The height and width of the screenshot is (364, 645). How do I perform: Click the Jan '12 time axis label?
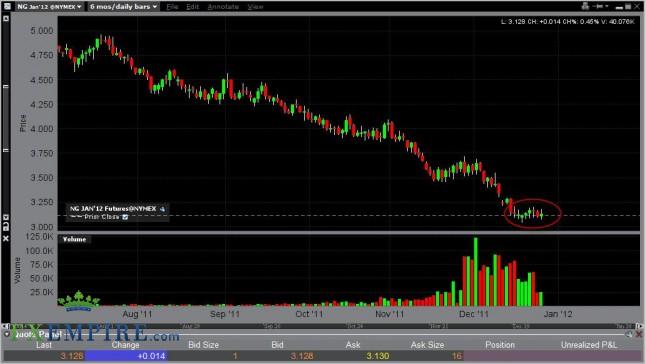point(558,314)
